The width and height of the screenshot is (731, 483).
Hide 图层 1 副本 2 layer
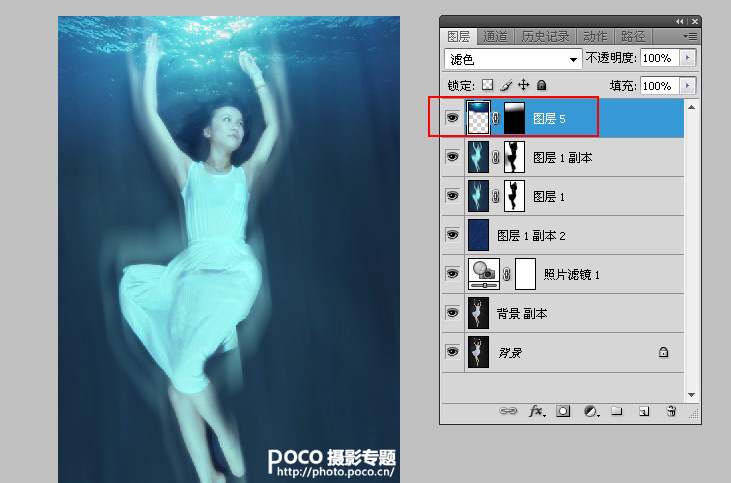click(x=452, y=235)
